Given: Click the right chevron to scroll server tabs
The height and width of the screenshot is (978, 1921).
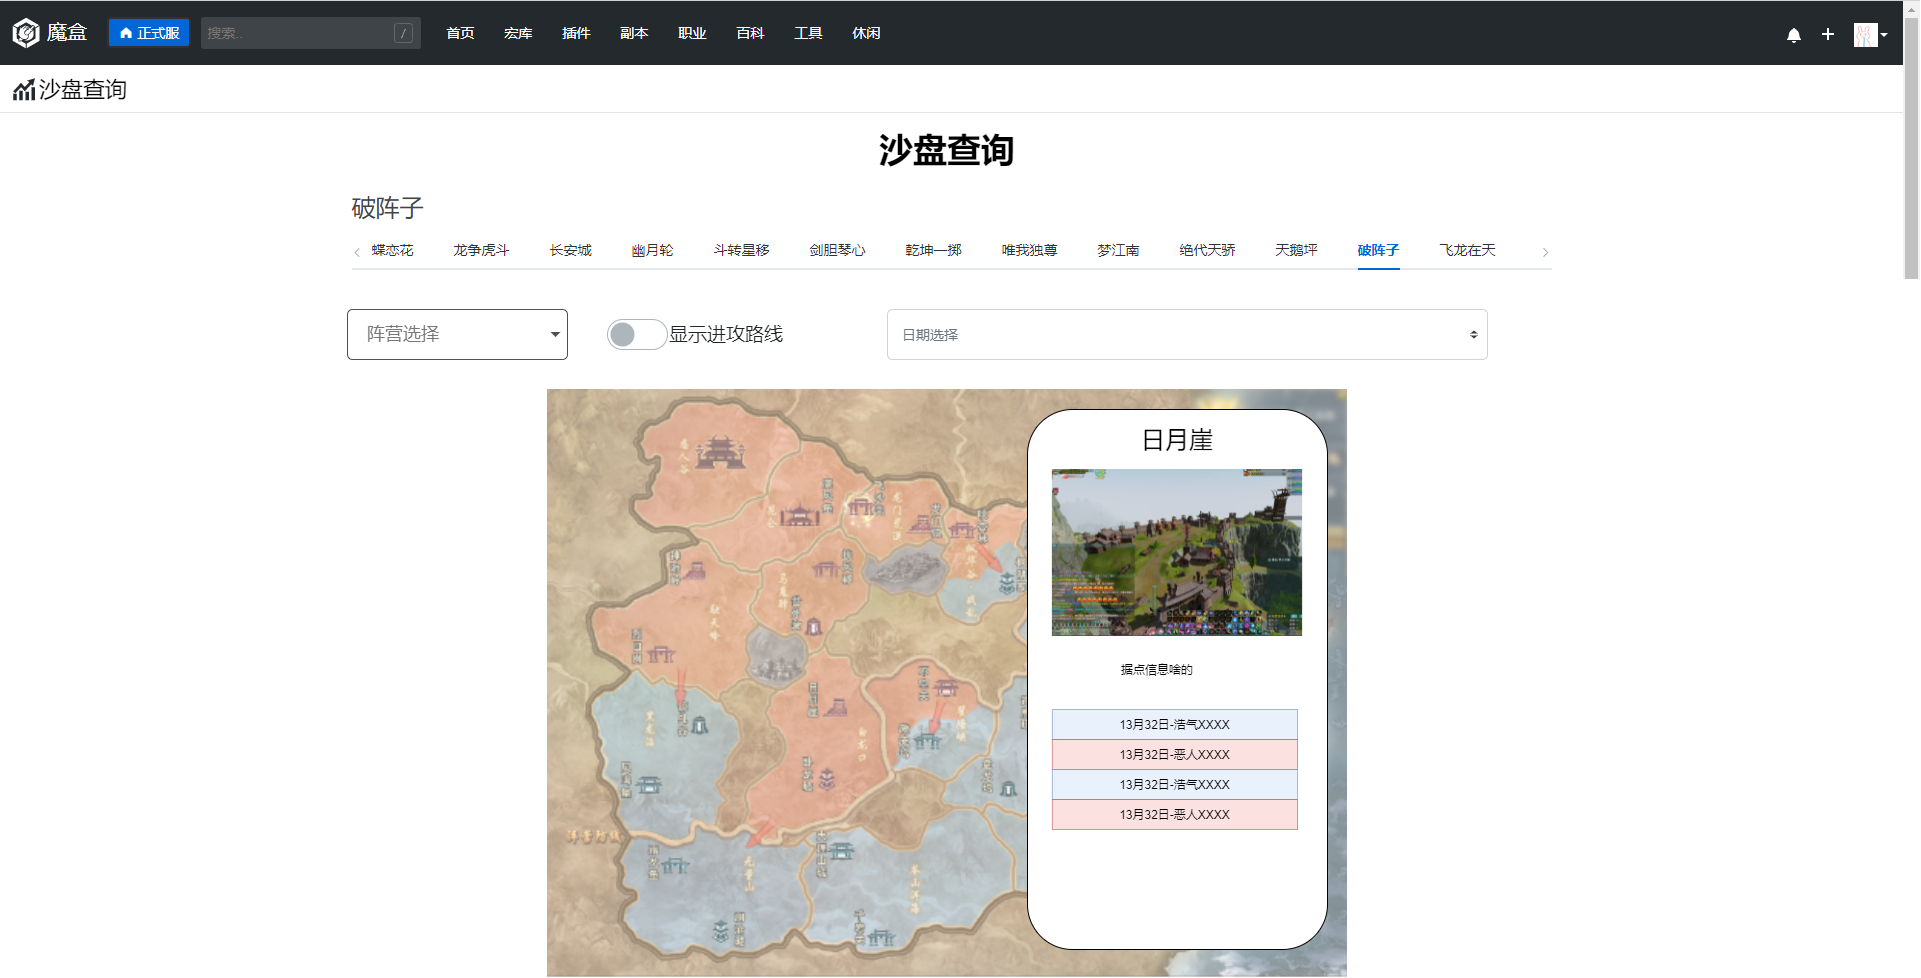Looking at the screenshot, I should [1545, 252].
